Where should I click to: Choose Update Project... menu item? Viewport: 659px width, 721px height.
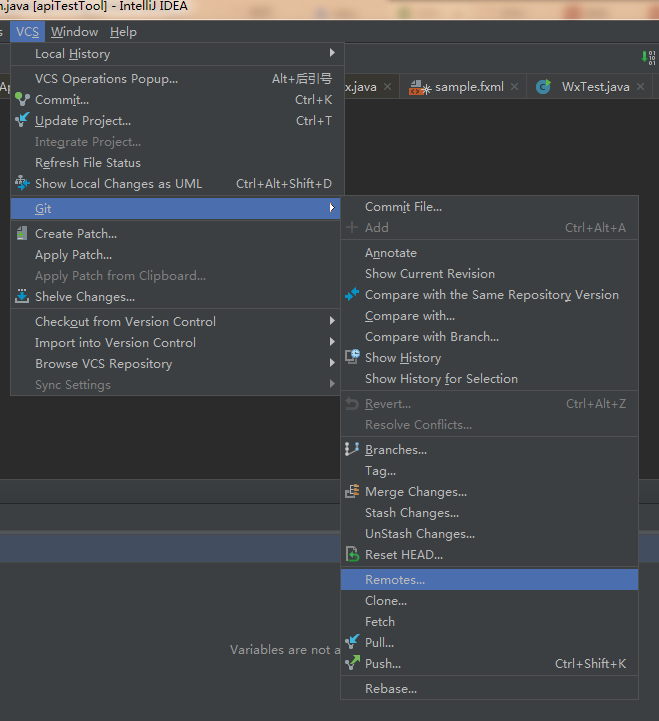click(178, 120)
